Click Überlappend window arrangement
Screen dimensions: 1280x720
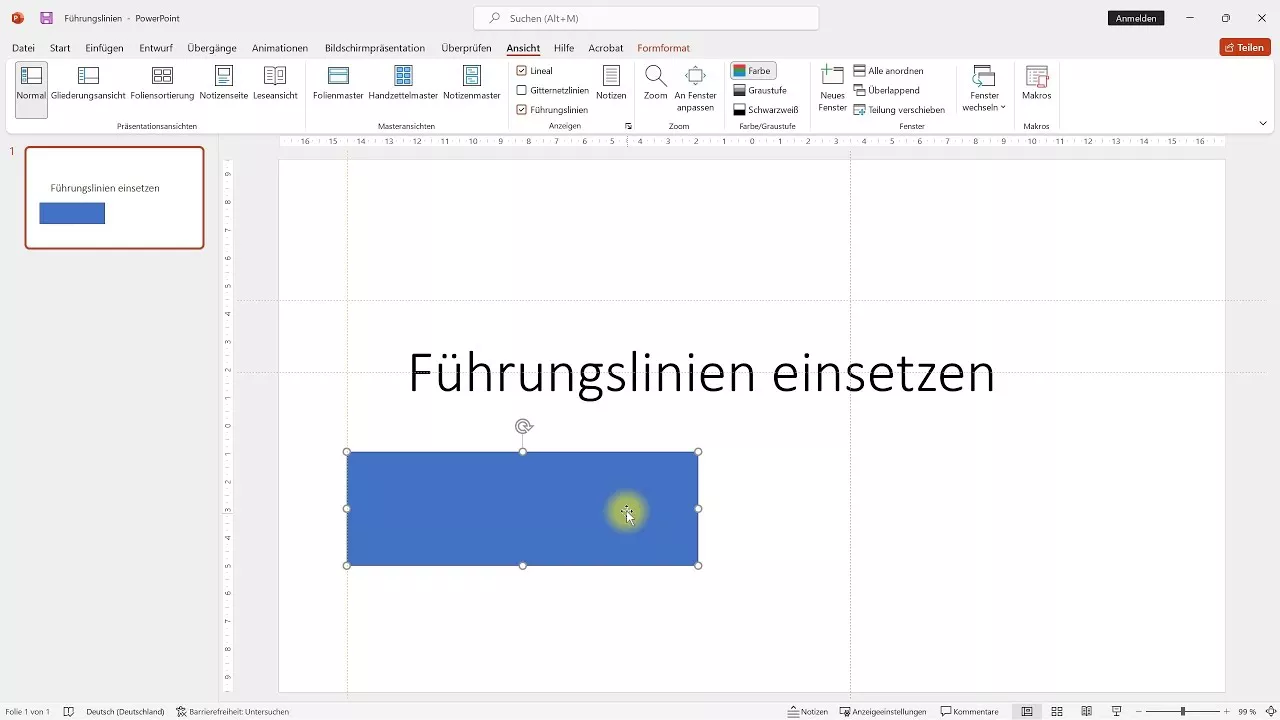(886, 90)
